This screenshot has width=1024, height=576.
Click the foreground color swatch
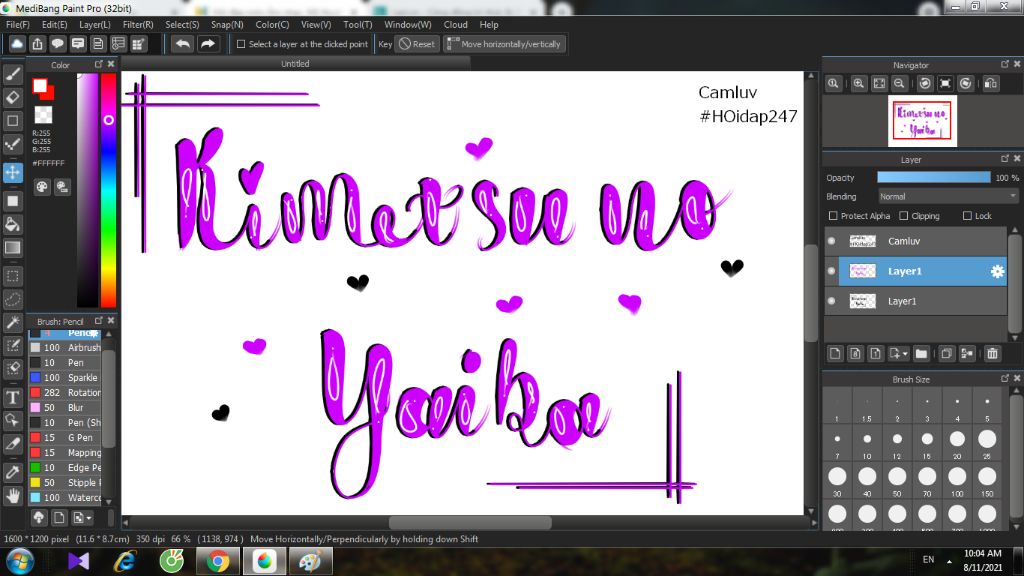[x=40, y=86]
